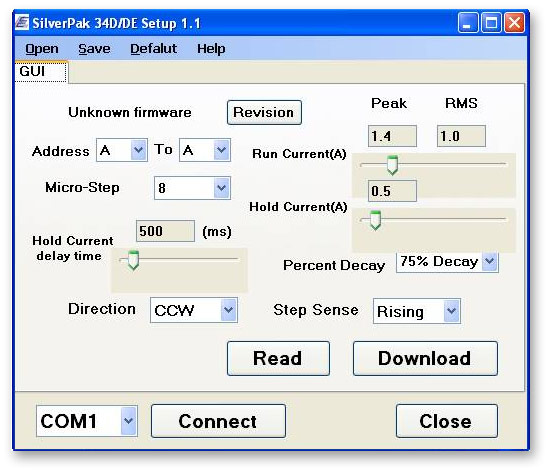Click the Revision button
The image size is (550, 475).
264,113
